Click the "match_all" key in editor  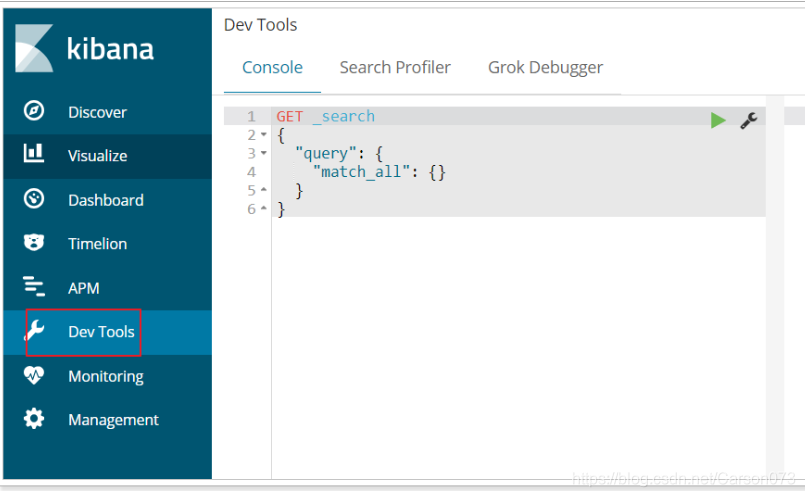coord(362,172)
